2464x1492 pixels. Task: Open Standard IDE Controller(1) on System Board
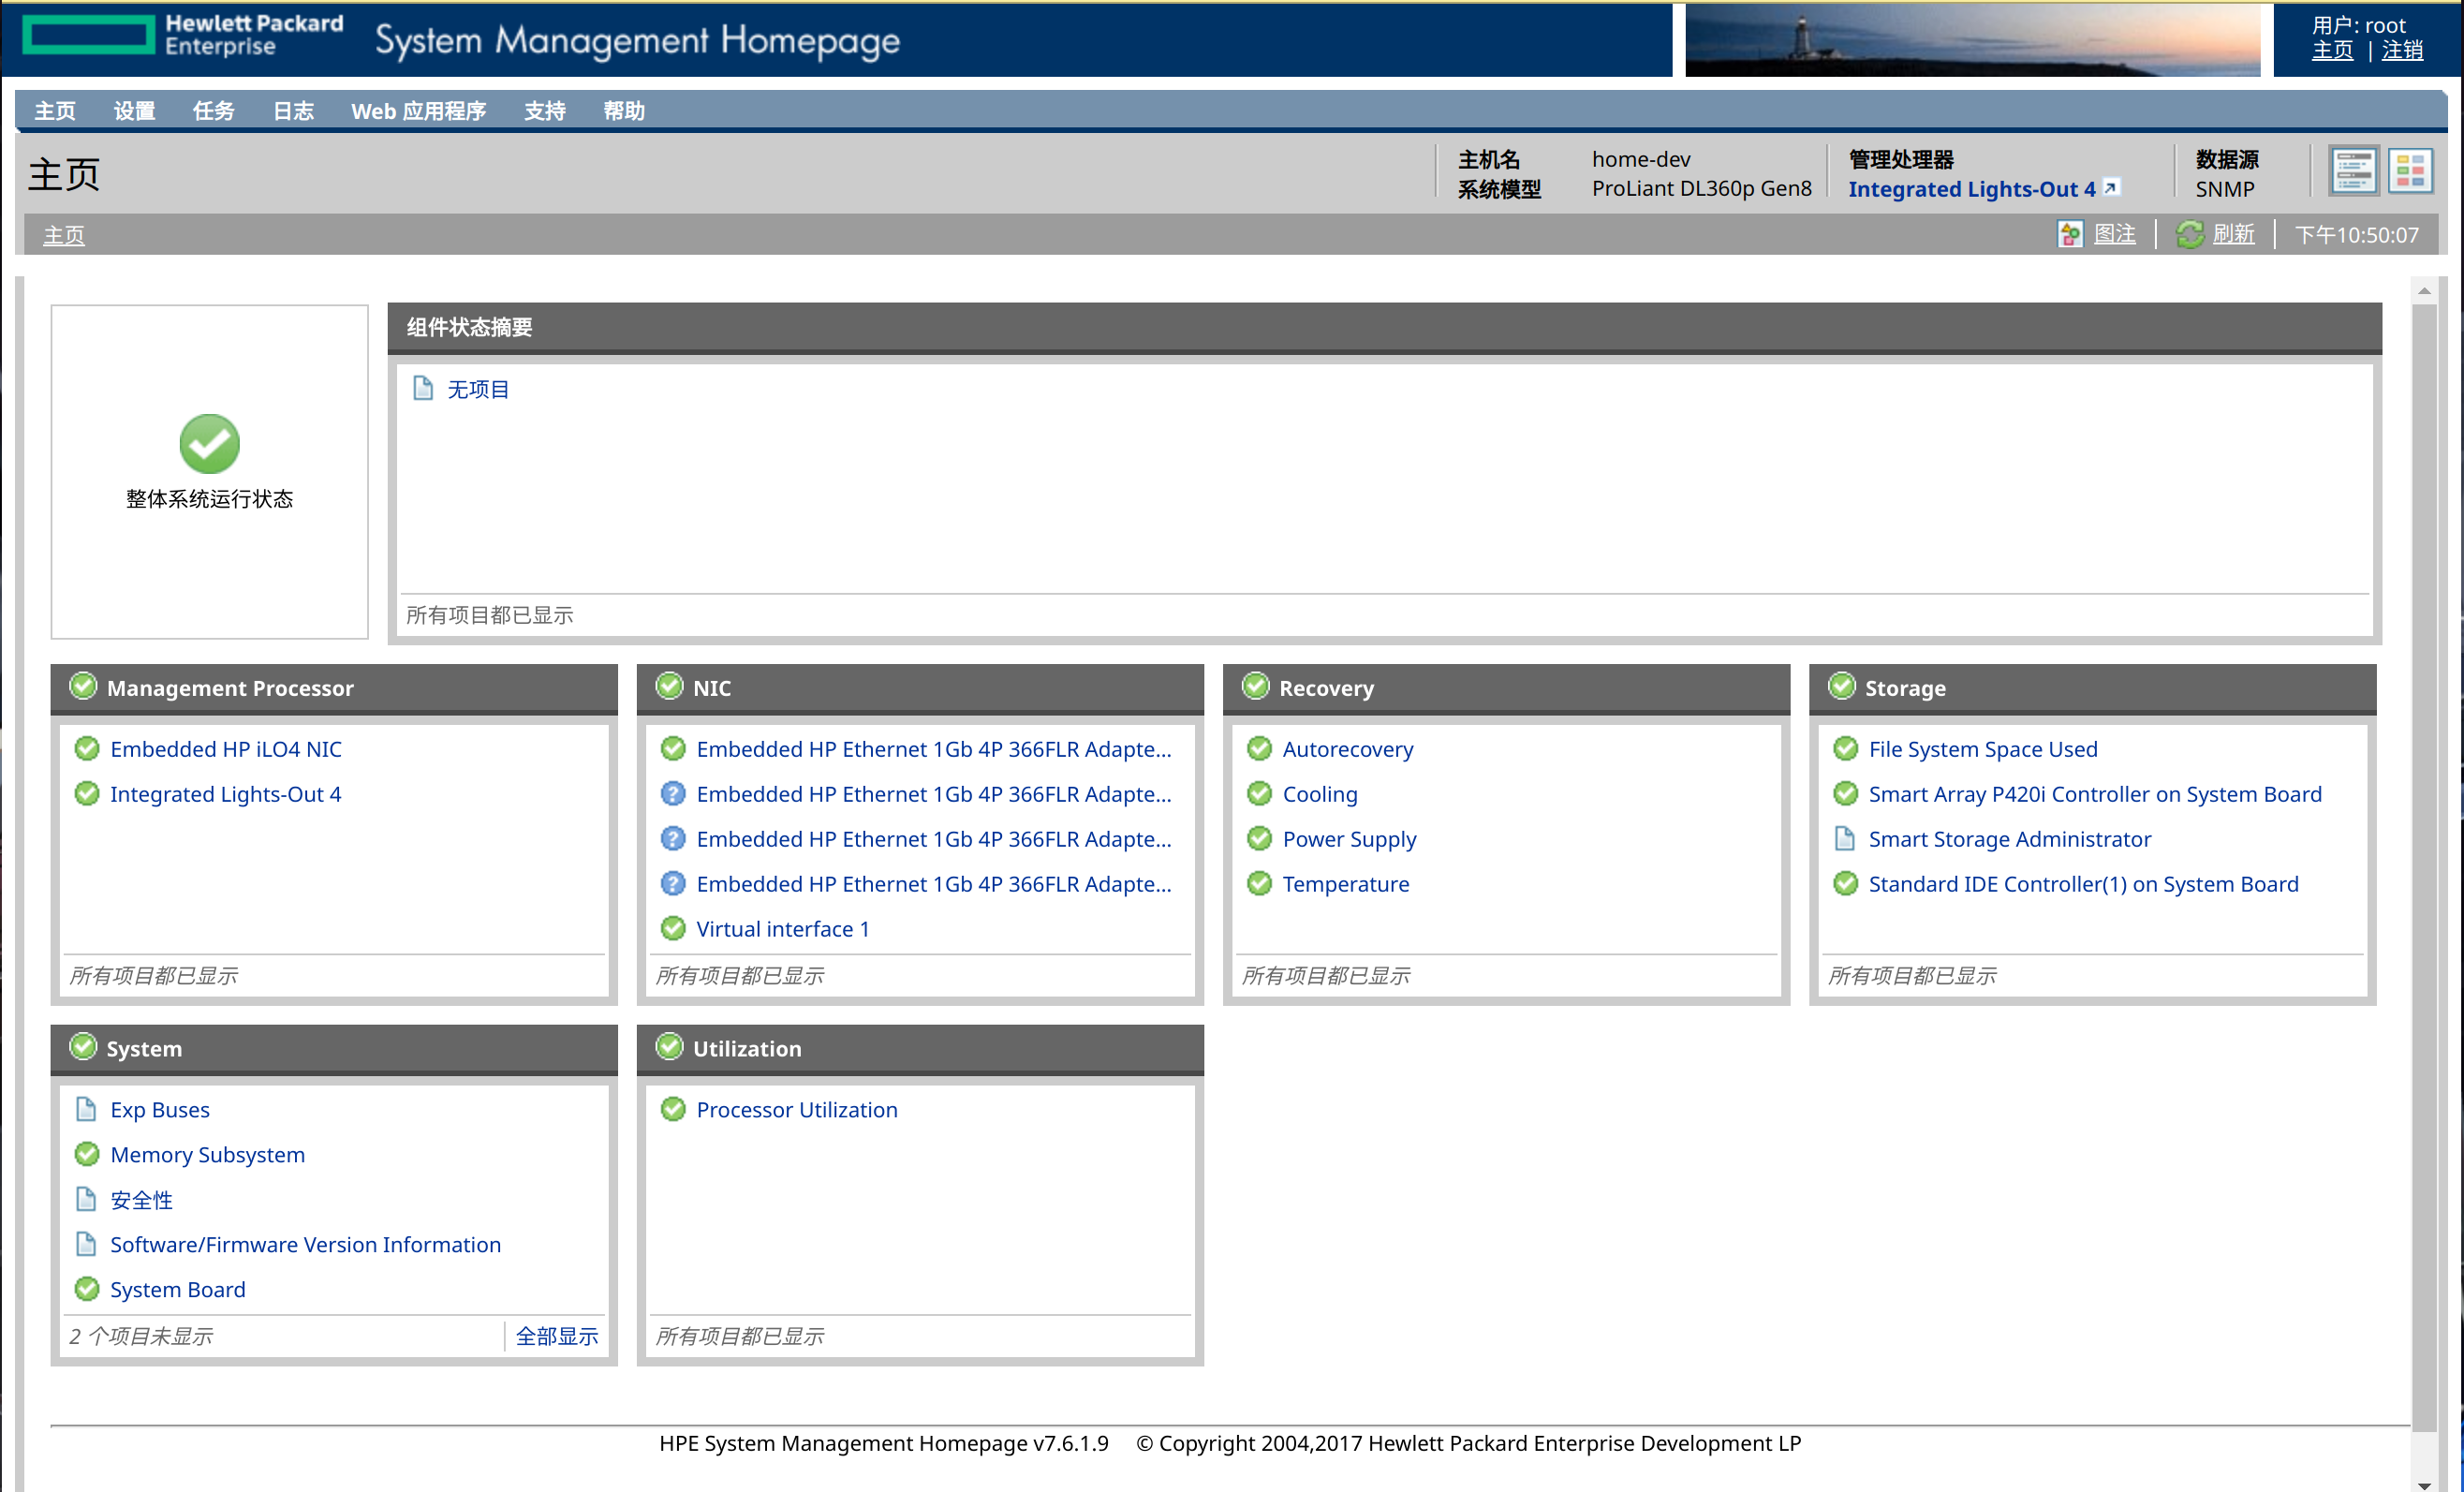coord(2084,884)
